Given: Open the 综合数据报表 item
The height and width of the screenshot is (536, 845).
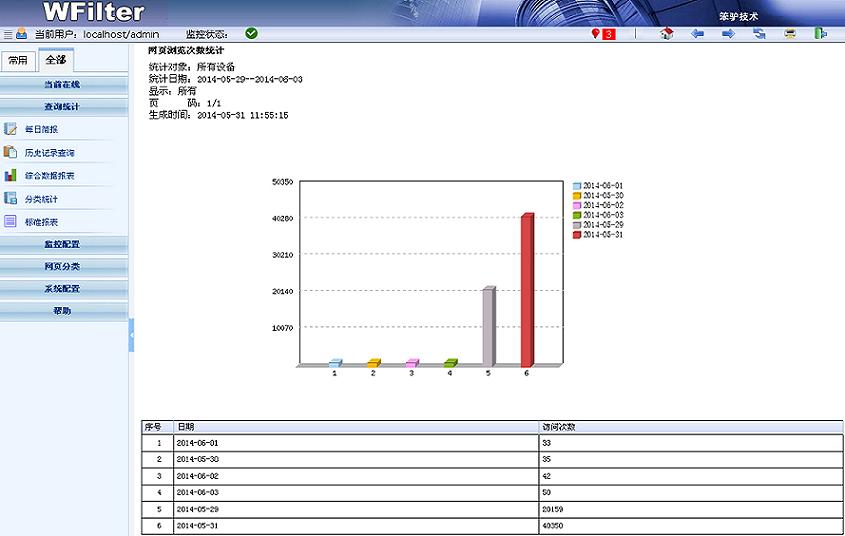Looking at the screenshot, I should 49,176.
